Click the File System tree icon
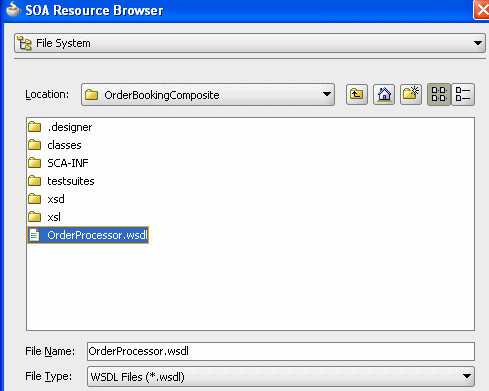 click(x=25, y=43)
